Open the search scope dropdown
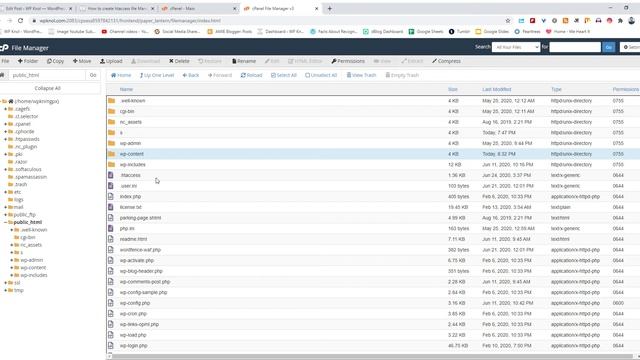640x360 pixels. point(516,47)
